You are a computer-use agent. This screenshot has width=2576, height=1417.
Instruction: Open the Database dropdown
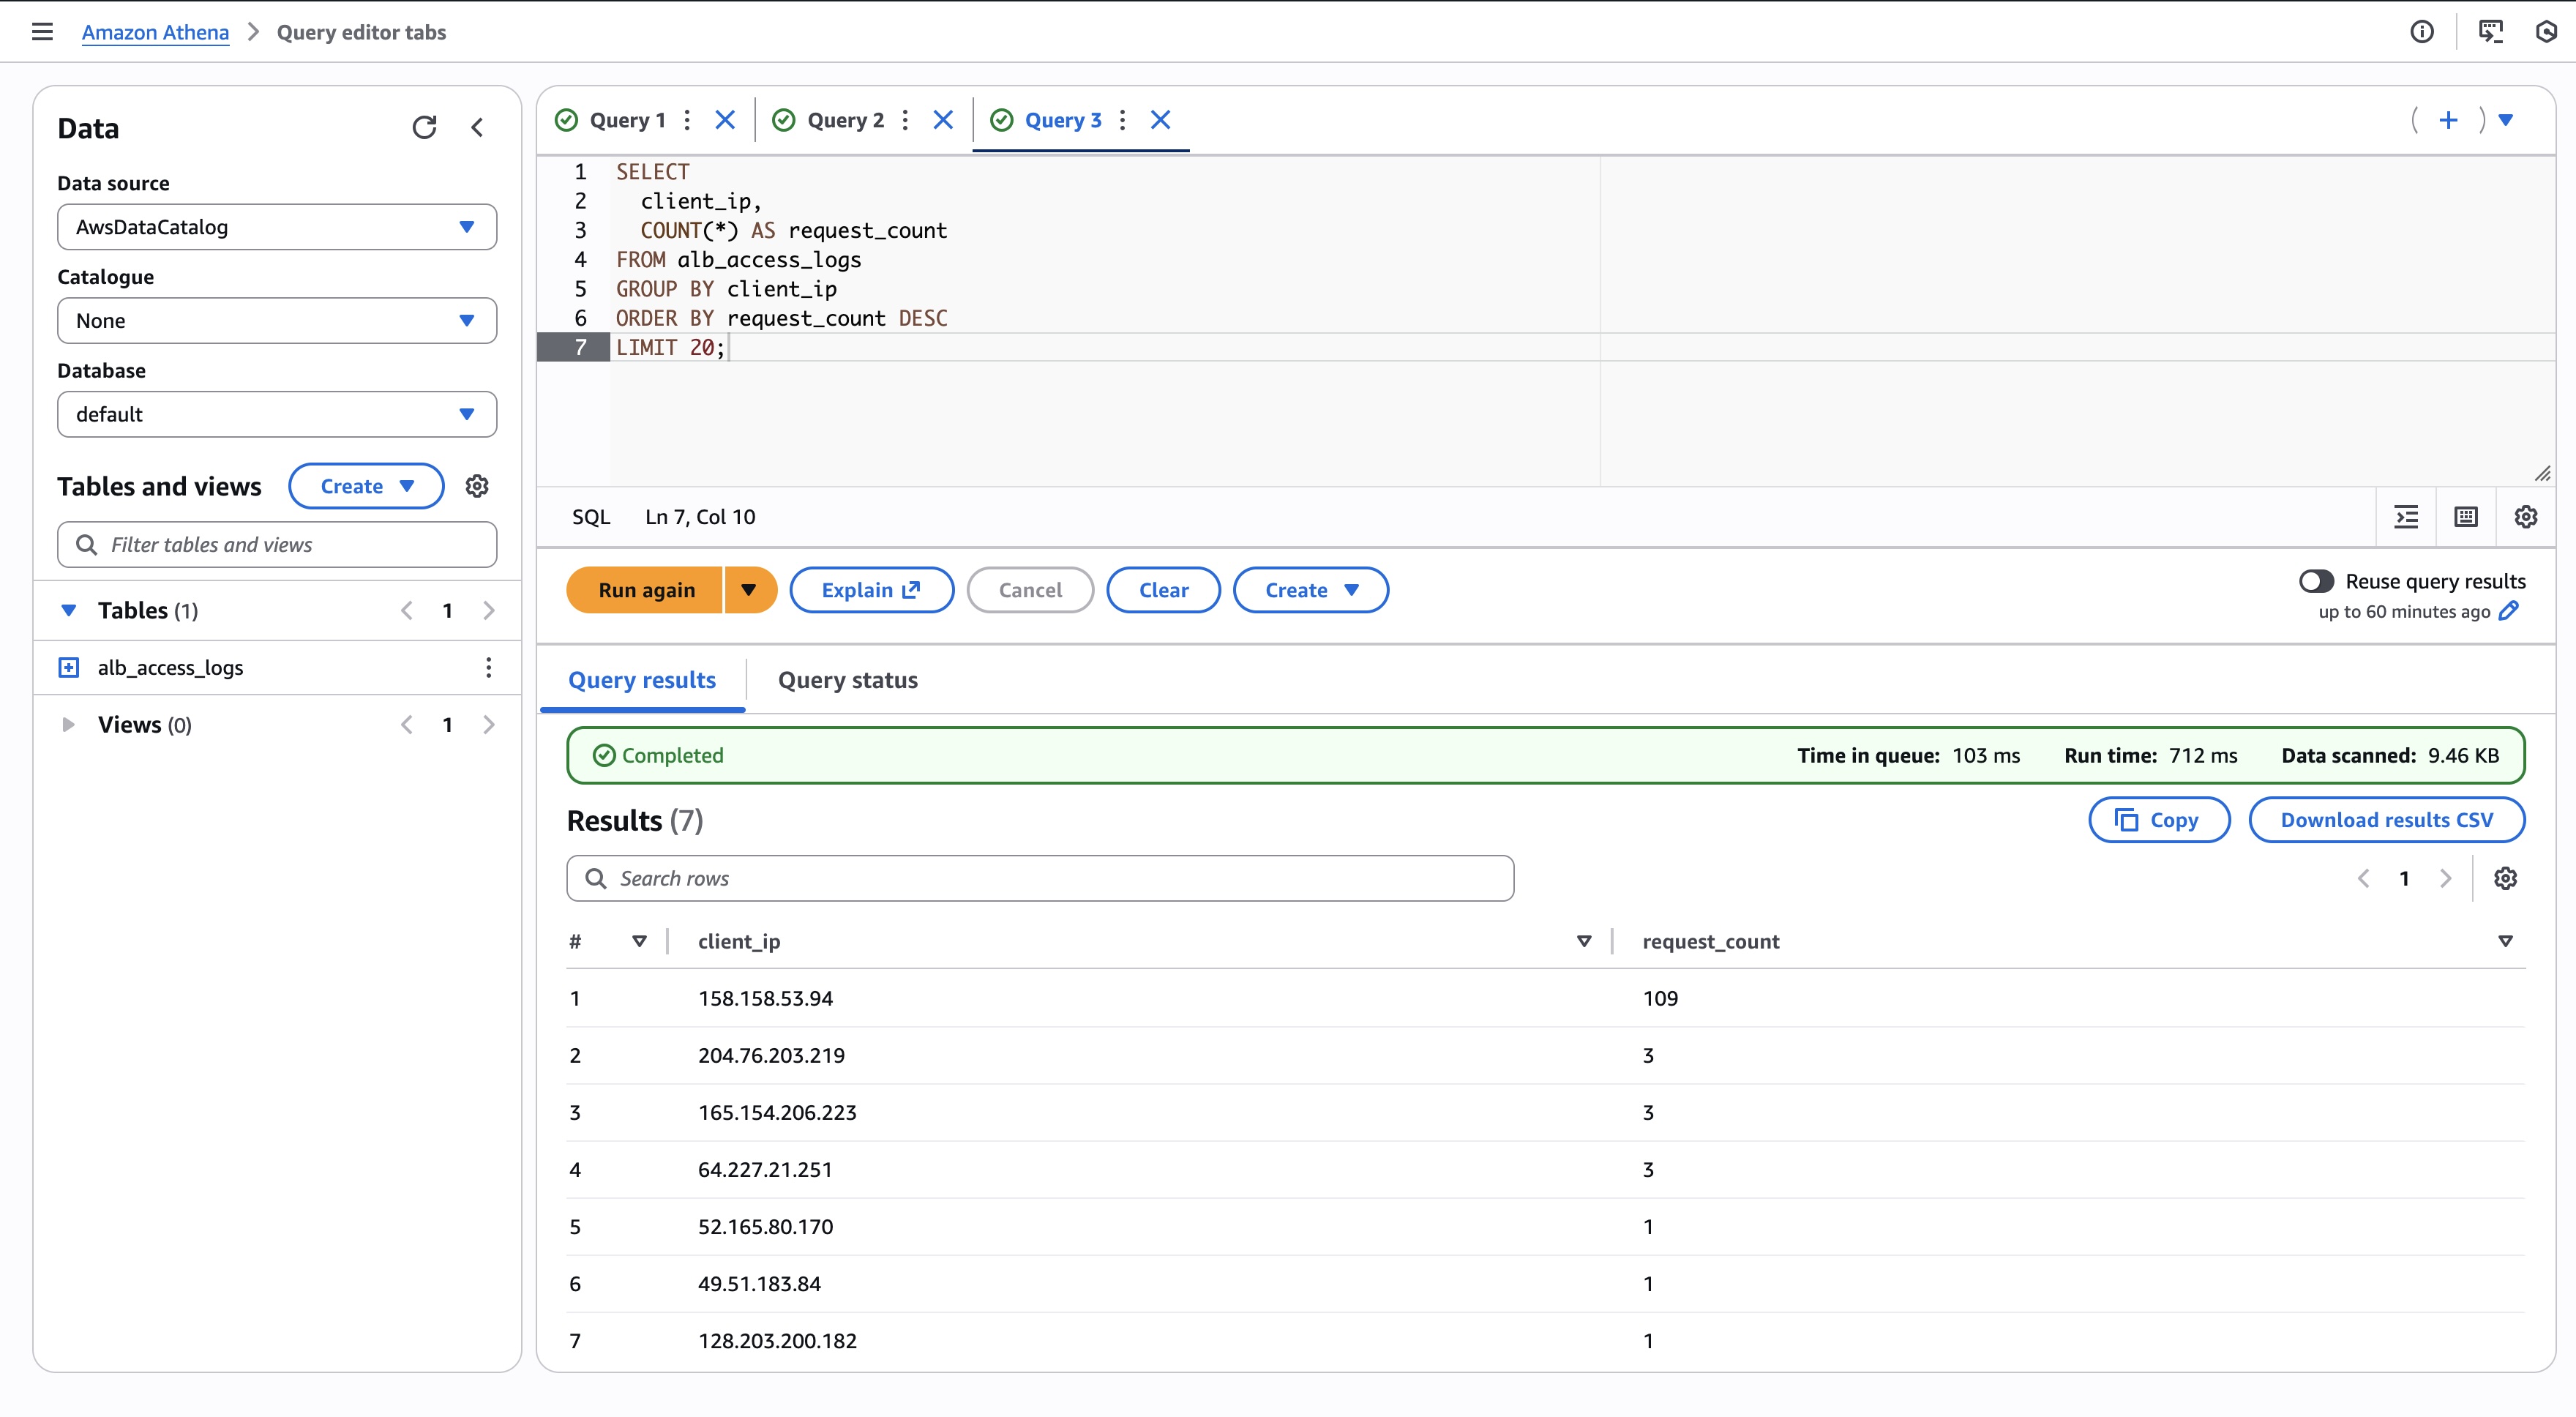(277, 414)
